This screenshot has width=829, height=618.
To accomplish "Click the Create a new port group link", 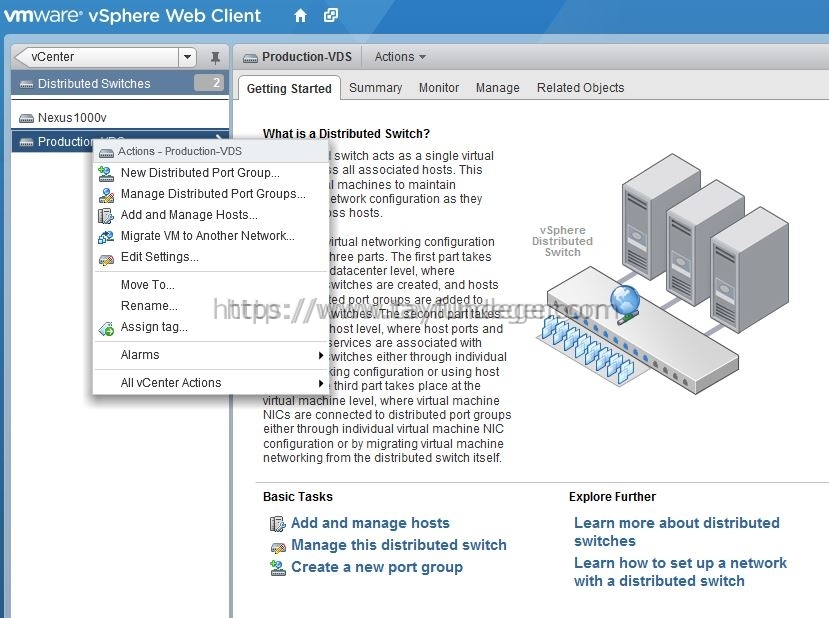I will (x=377, y=567).
